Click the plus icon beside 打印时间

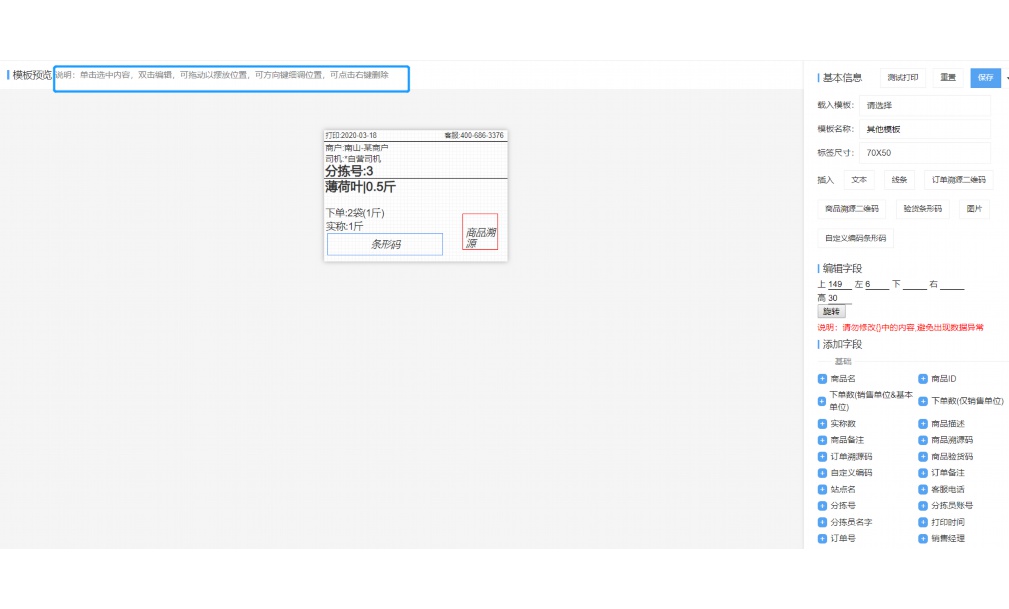(x=923, y=522)
